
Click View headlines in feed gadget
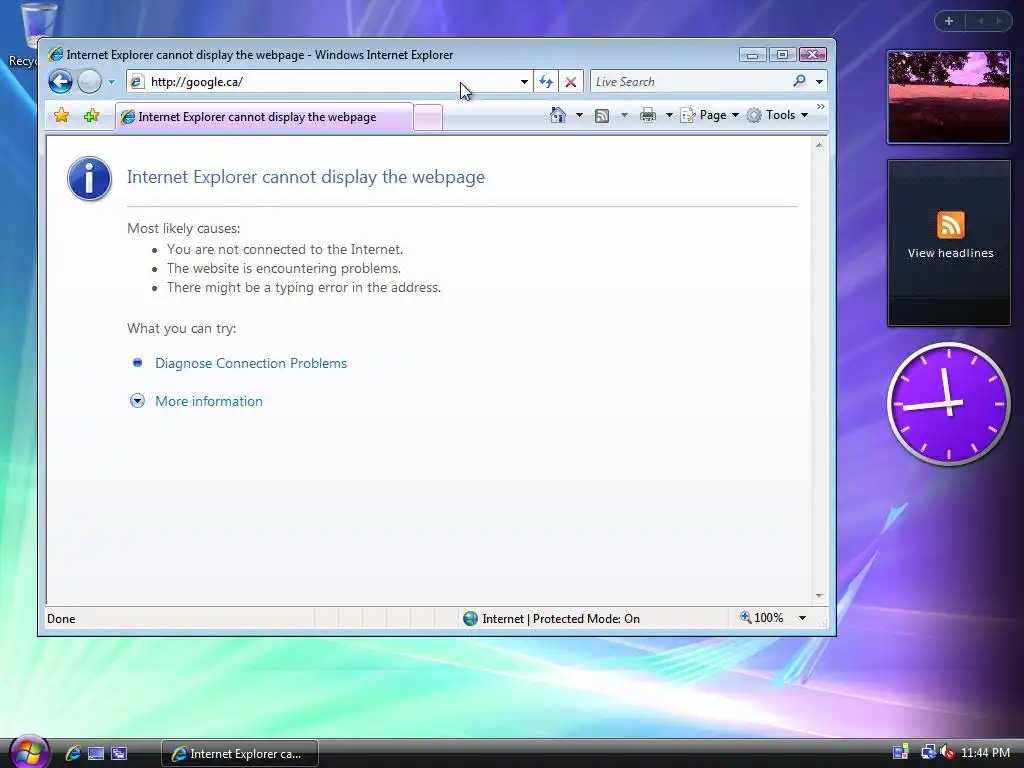pos(950,253)
